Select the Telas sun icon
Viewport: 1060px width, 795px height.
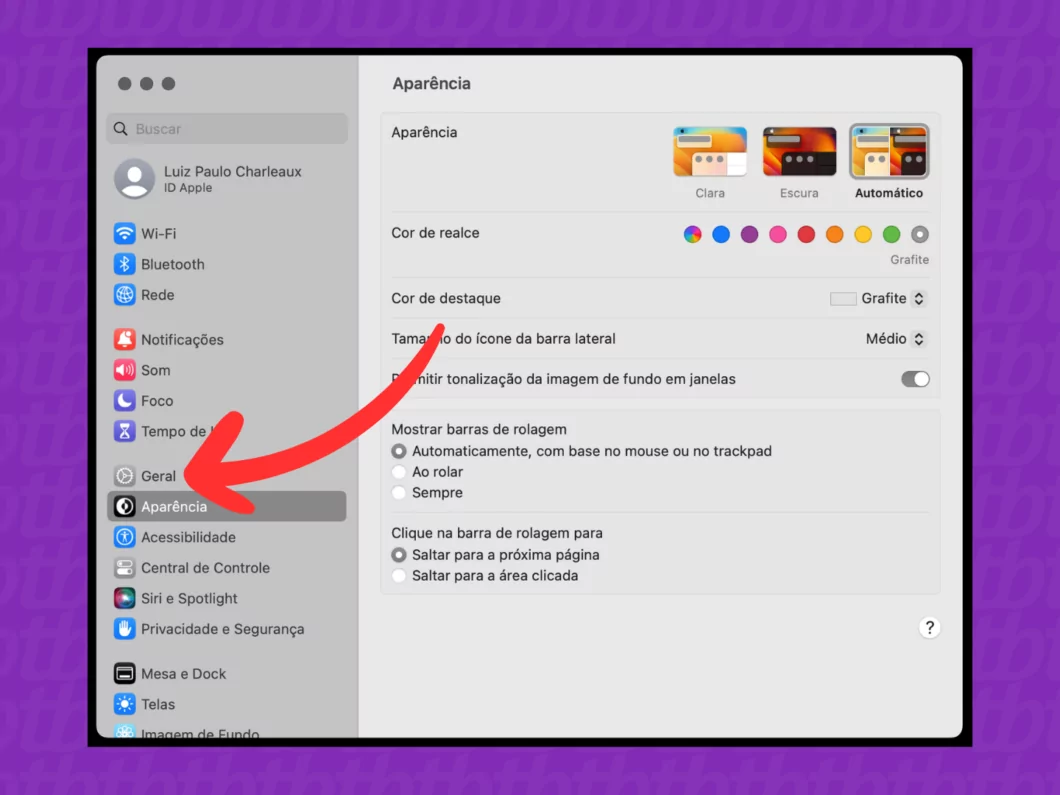pyautogui.click(x=124, y=704)
